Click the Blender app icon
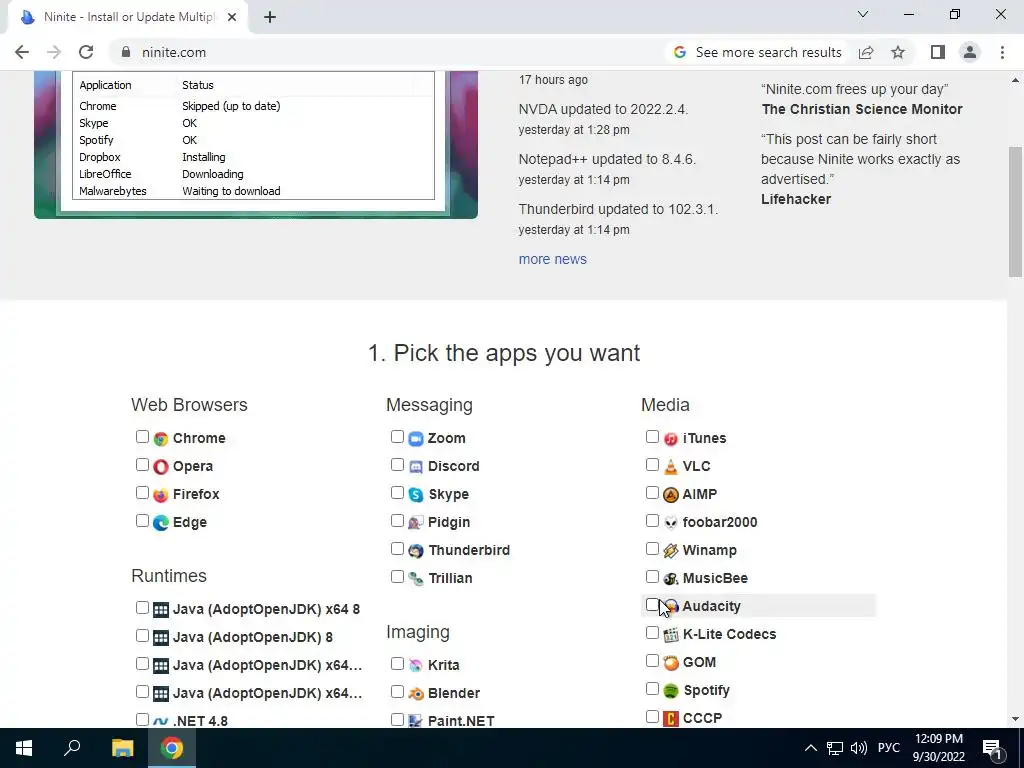Viewport: 1024px width, 768px height. coord(416,694)
